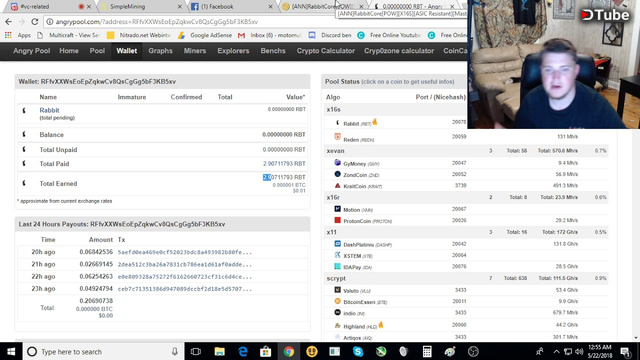
Task: Click XSTEM coin icon
Action: tap(338, 255)
